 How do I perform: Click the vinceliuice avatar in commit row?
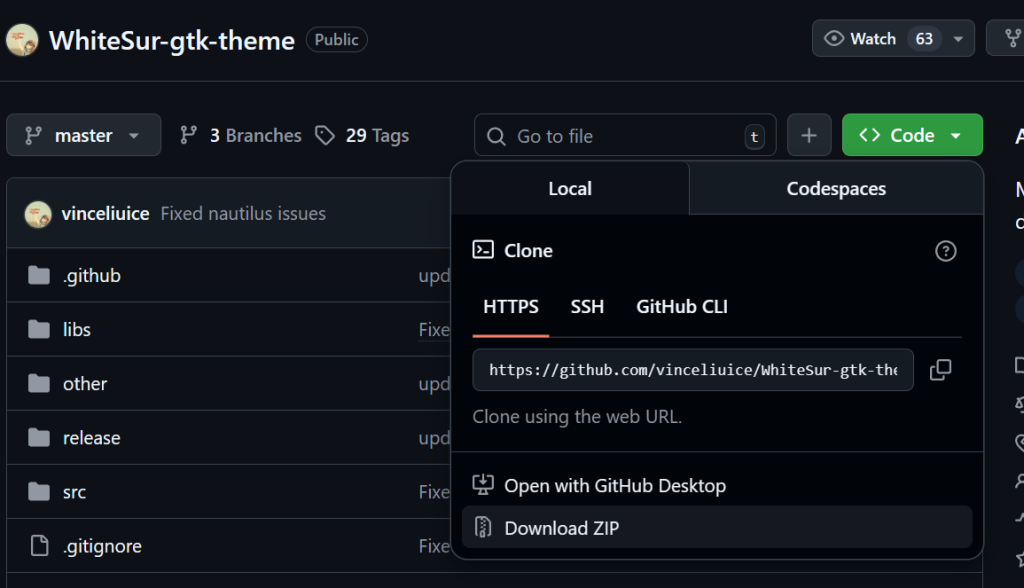[x=38, y=214]
